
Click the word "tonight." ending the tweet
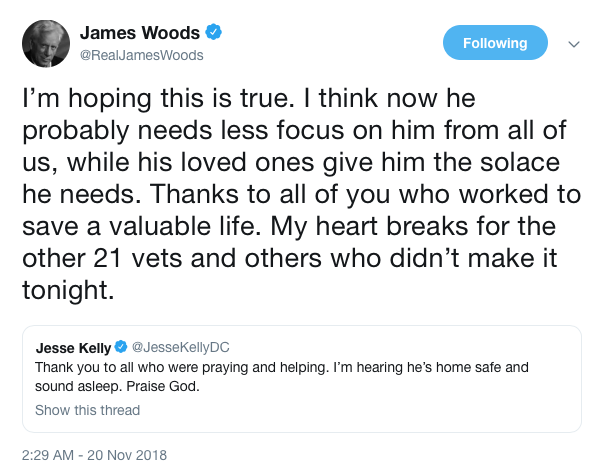68,290
